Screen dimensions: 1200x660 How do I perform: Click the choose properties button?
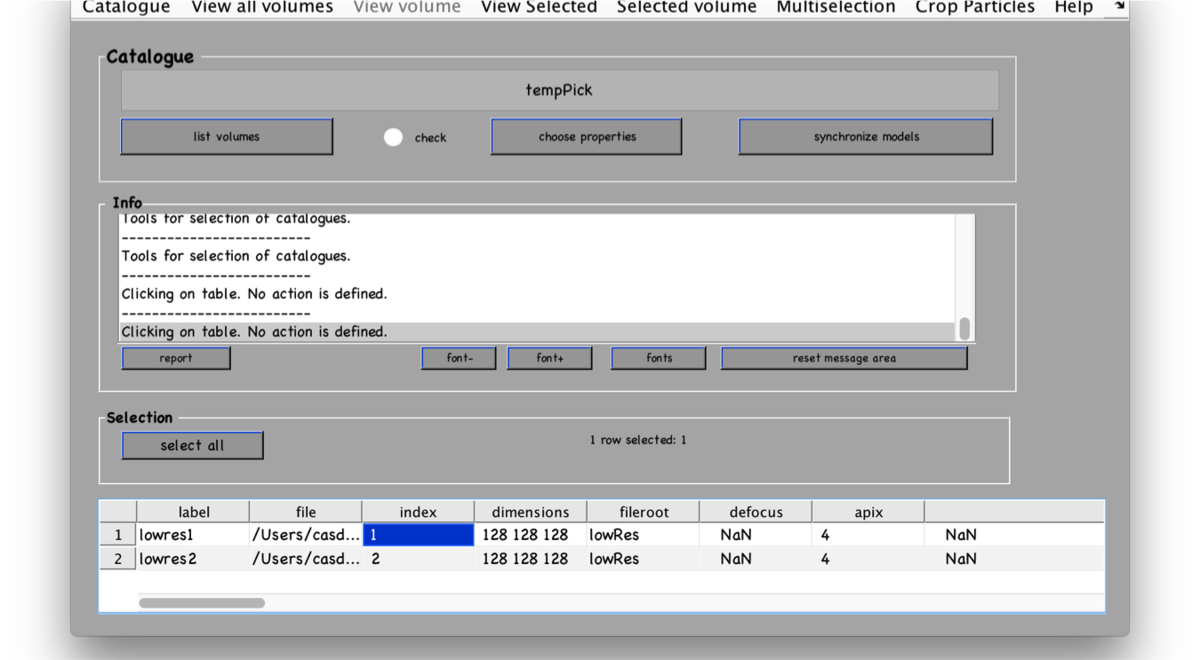click(586, 137)
